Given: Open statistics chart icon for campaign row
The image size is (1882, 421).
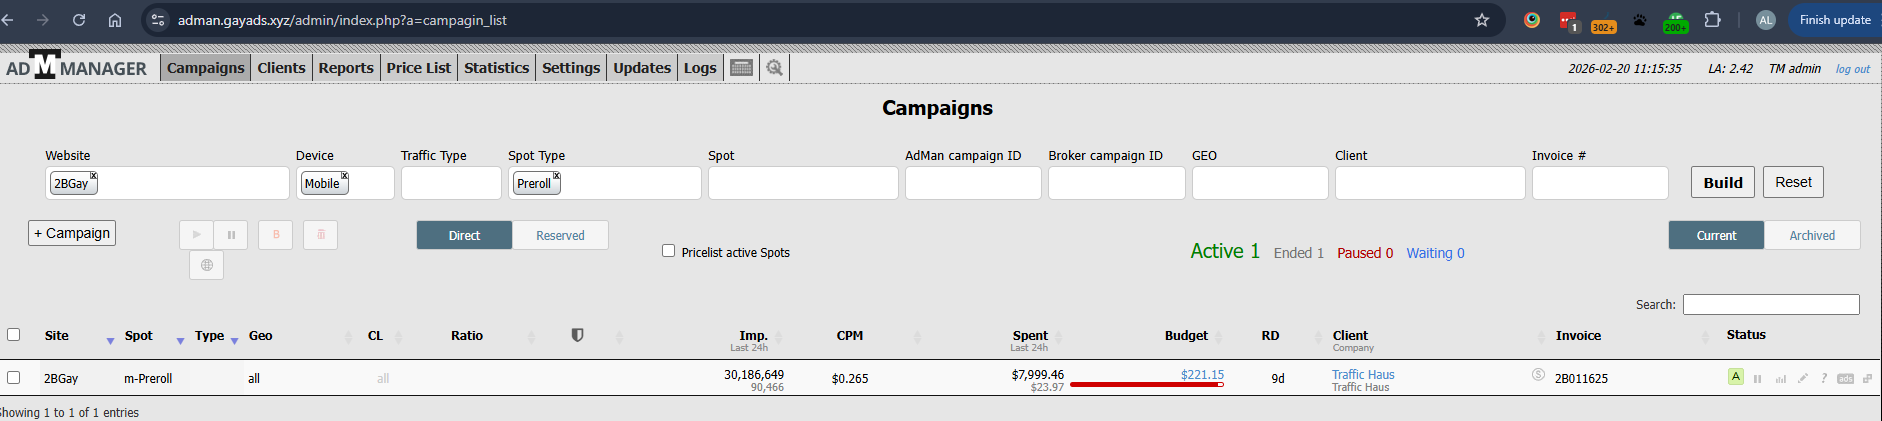Looking at the screenshot, I should click(1780, 378).
